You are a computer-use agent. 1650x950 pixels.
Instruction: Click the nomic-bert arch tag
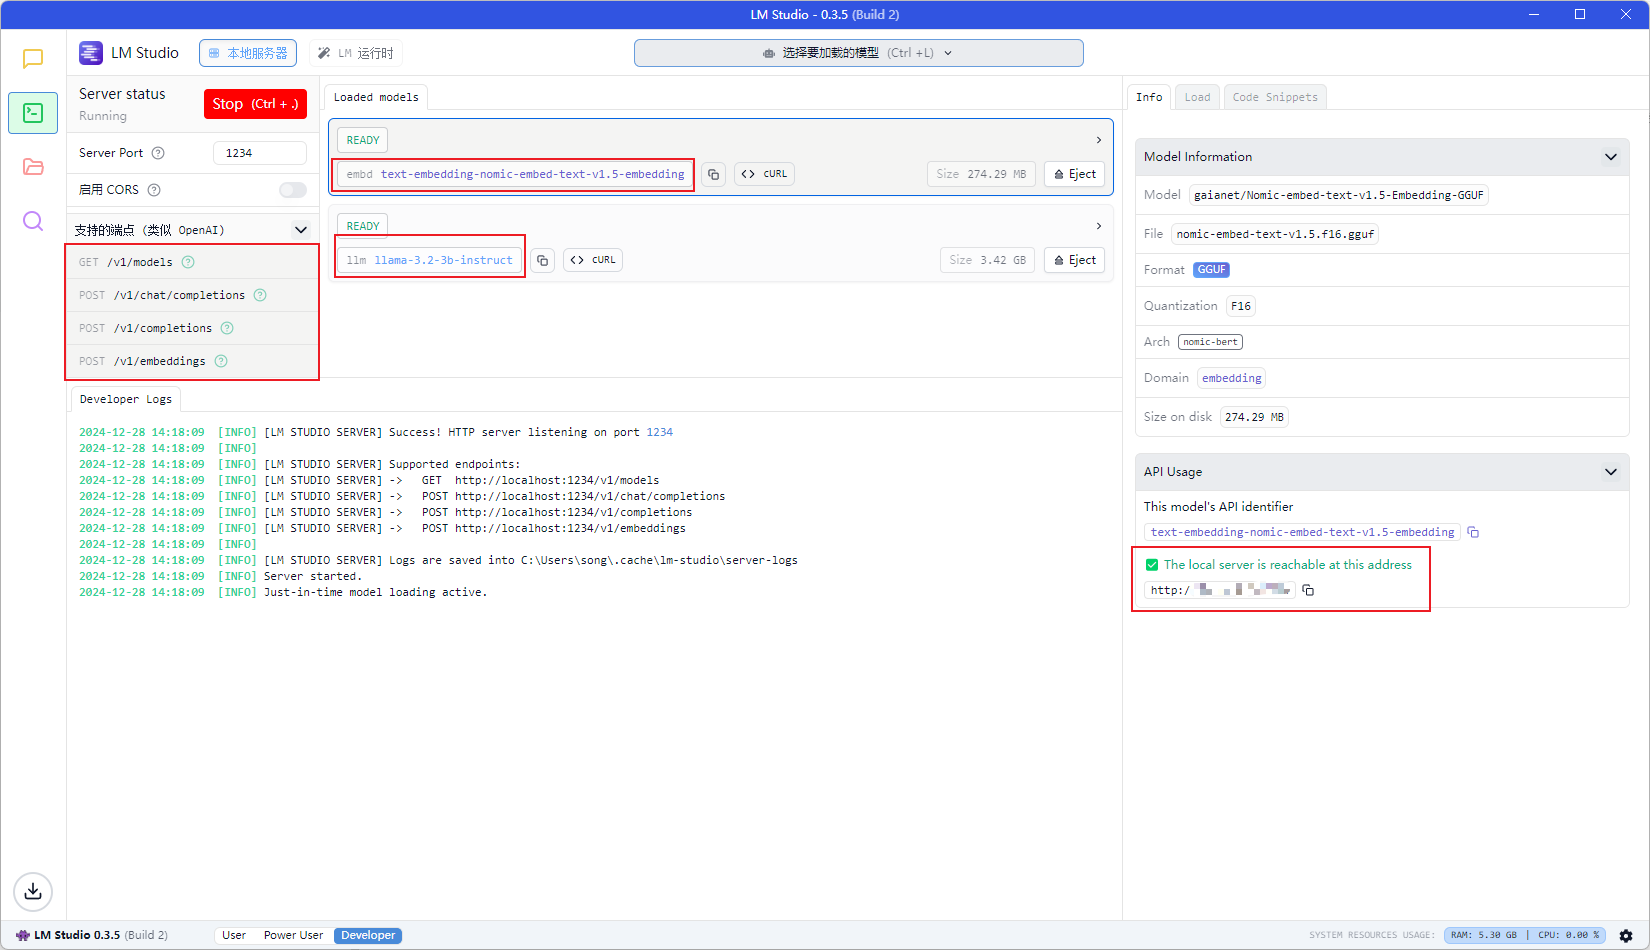pyautogui.click(x=1210, y=342)
